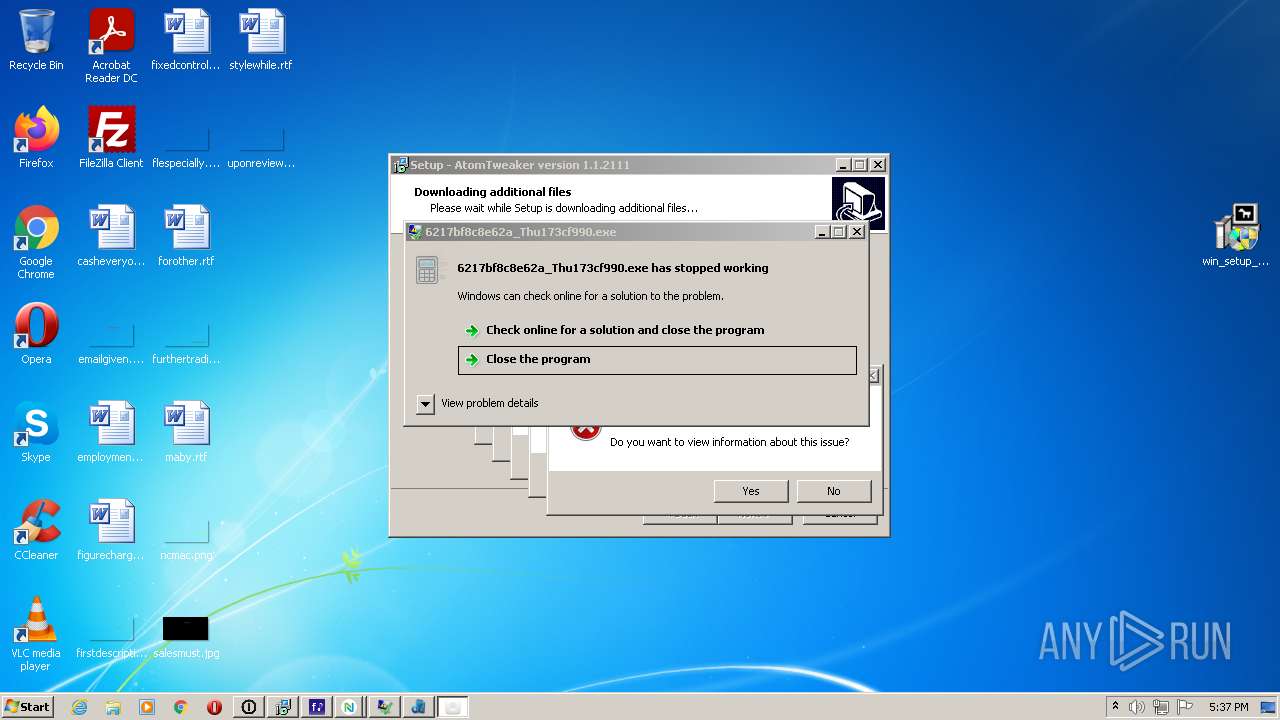This screenshot has width=1280, height=720.
Task: Show hidden system tray icons
Action: (1115, 706)
